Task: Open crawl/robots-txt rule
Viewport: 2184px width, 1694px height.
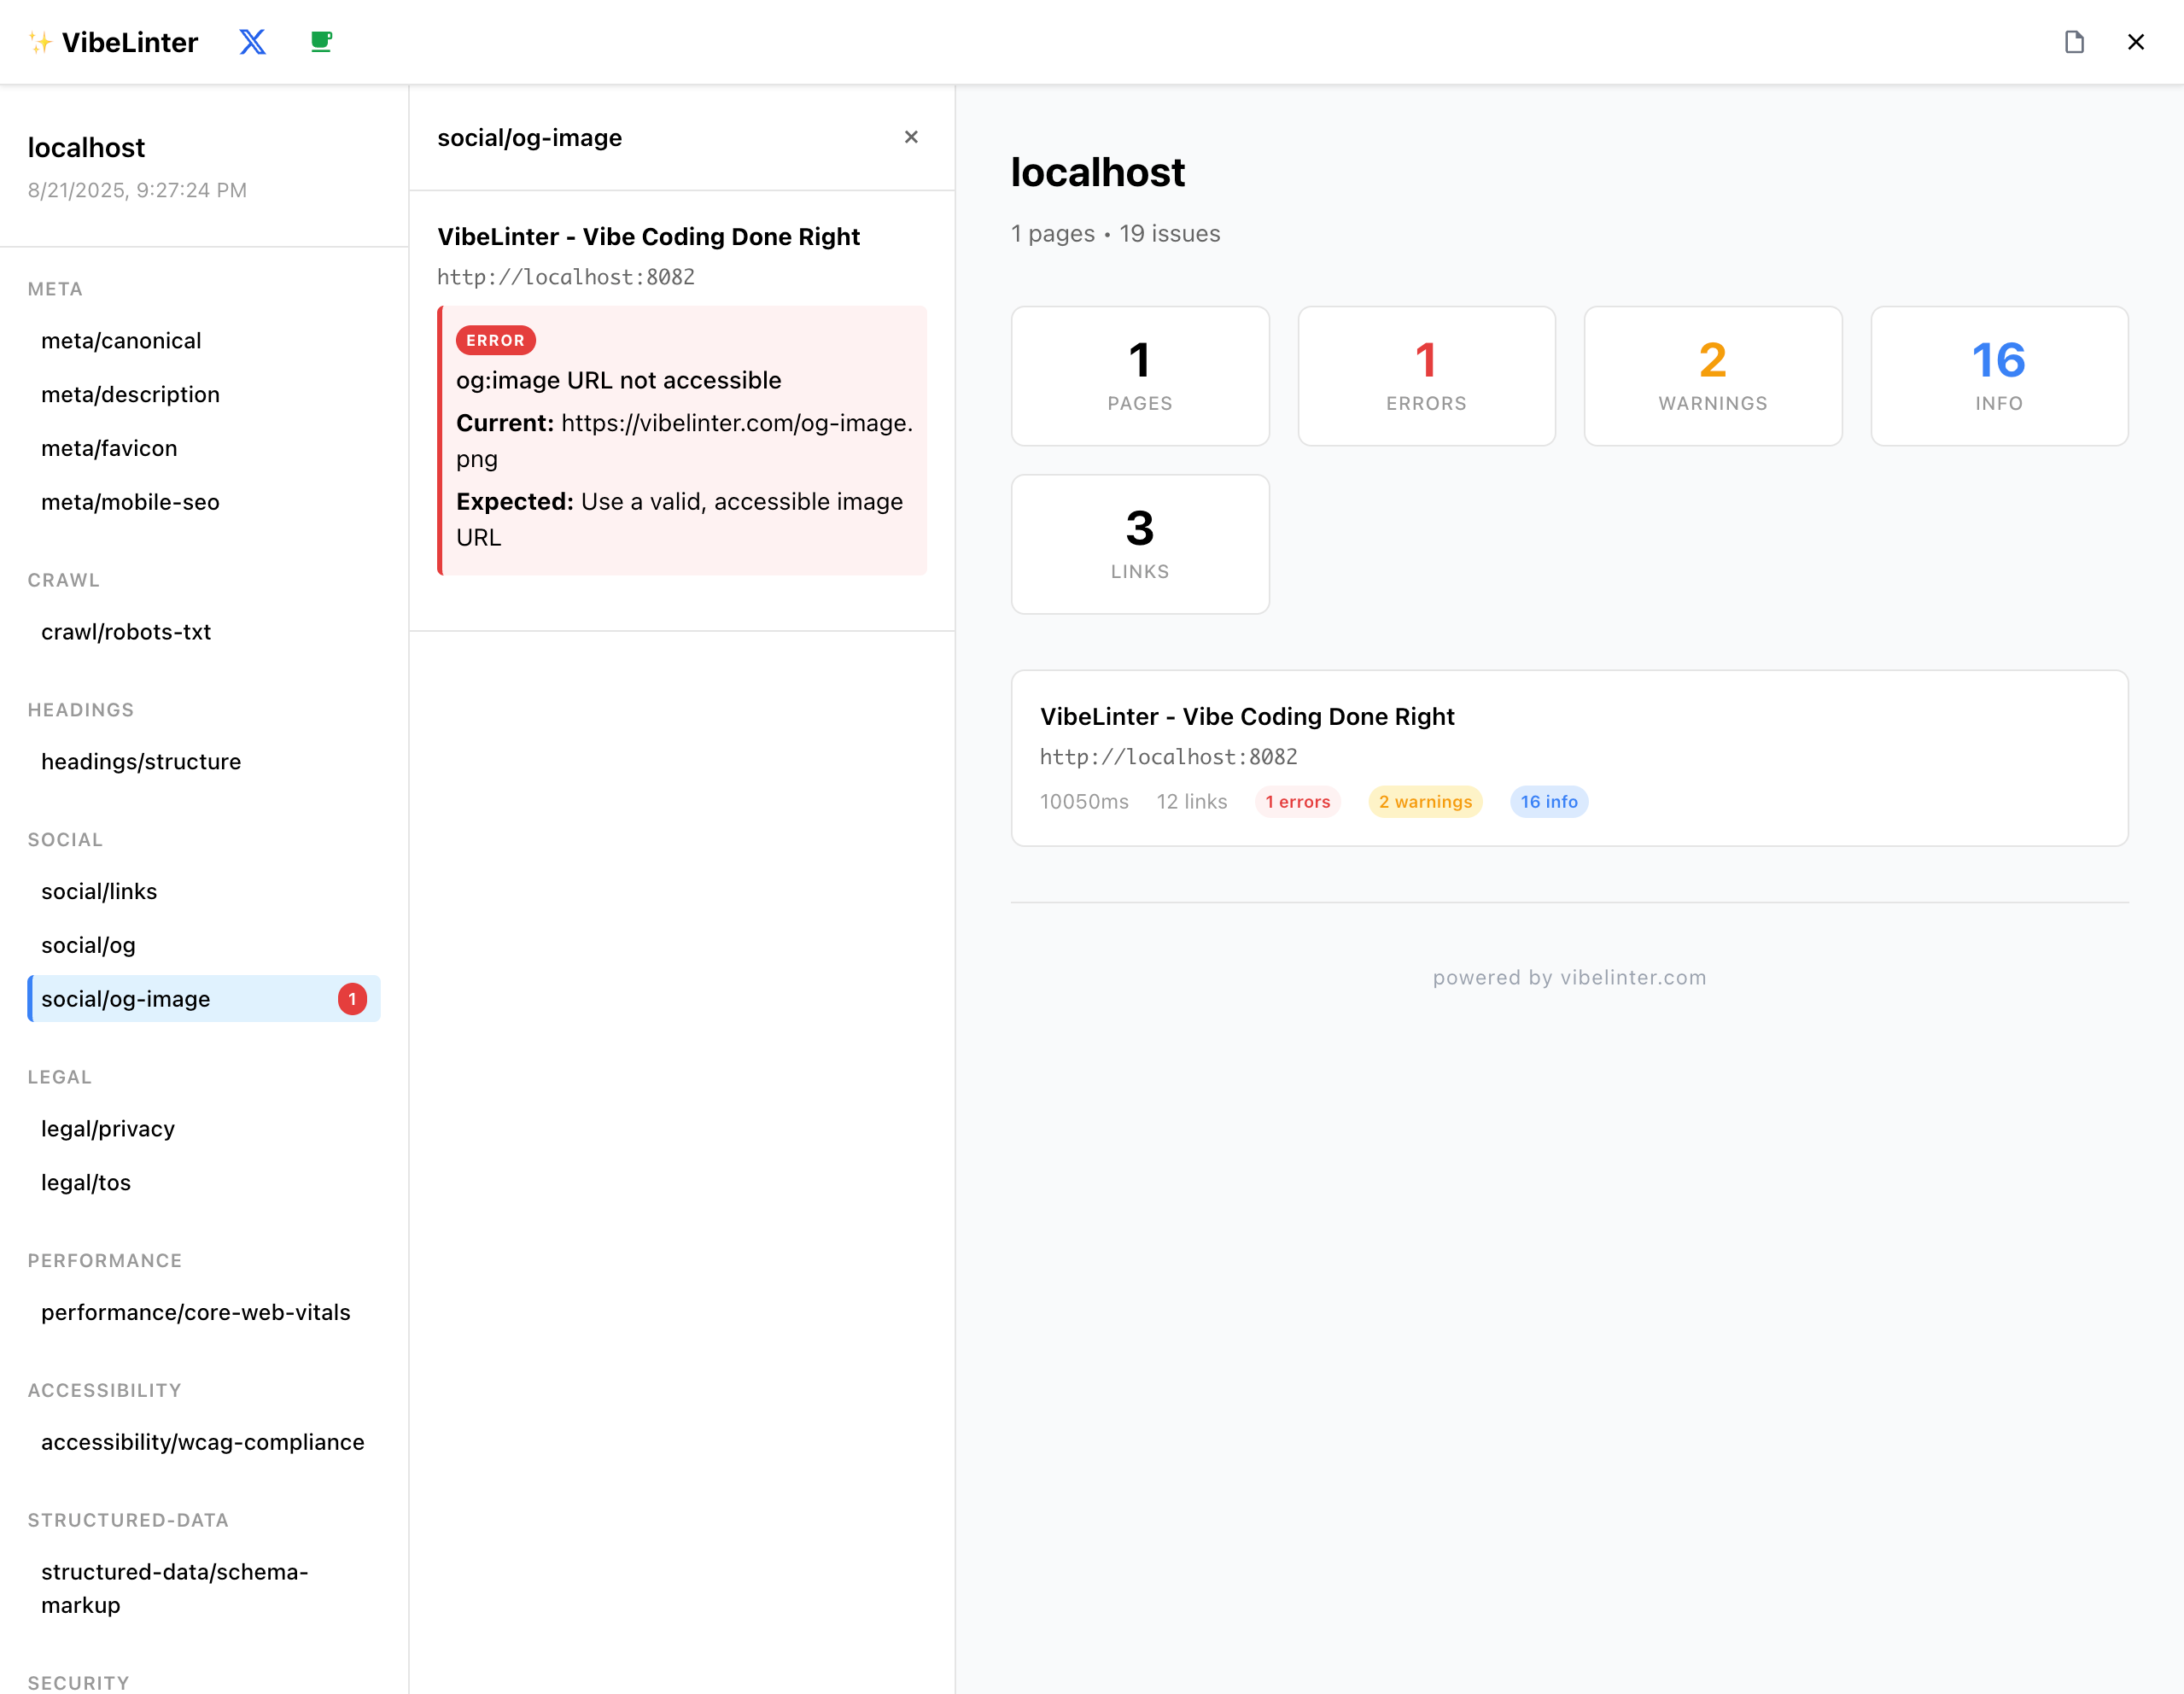Action: point(204,632)
